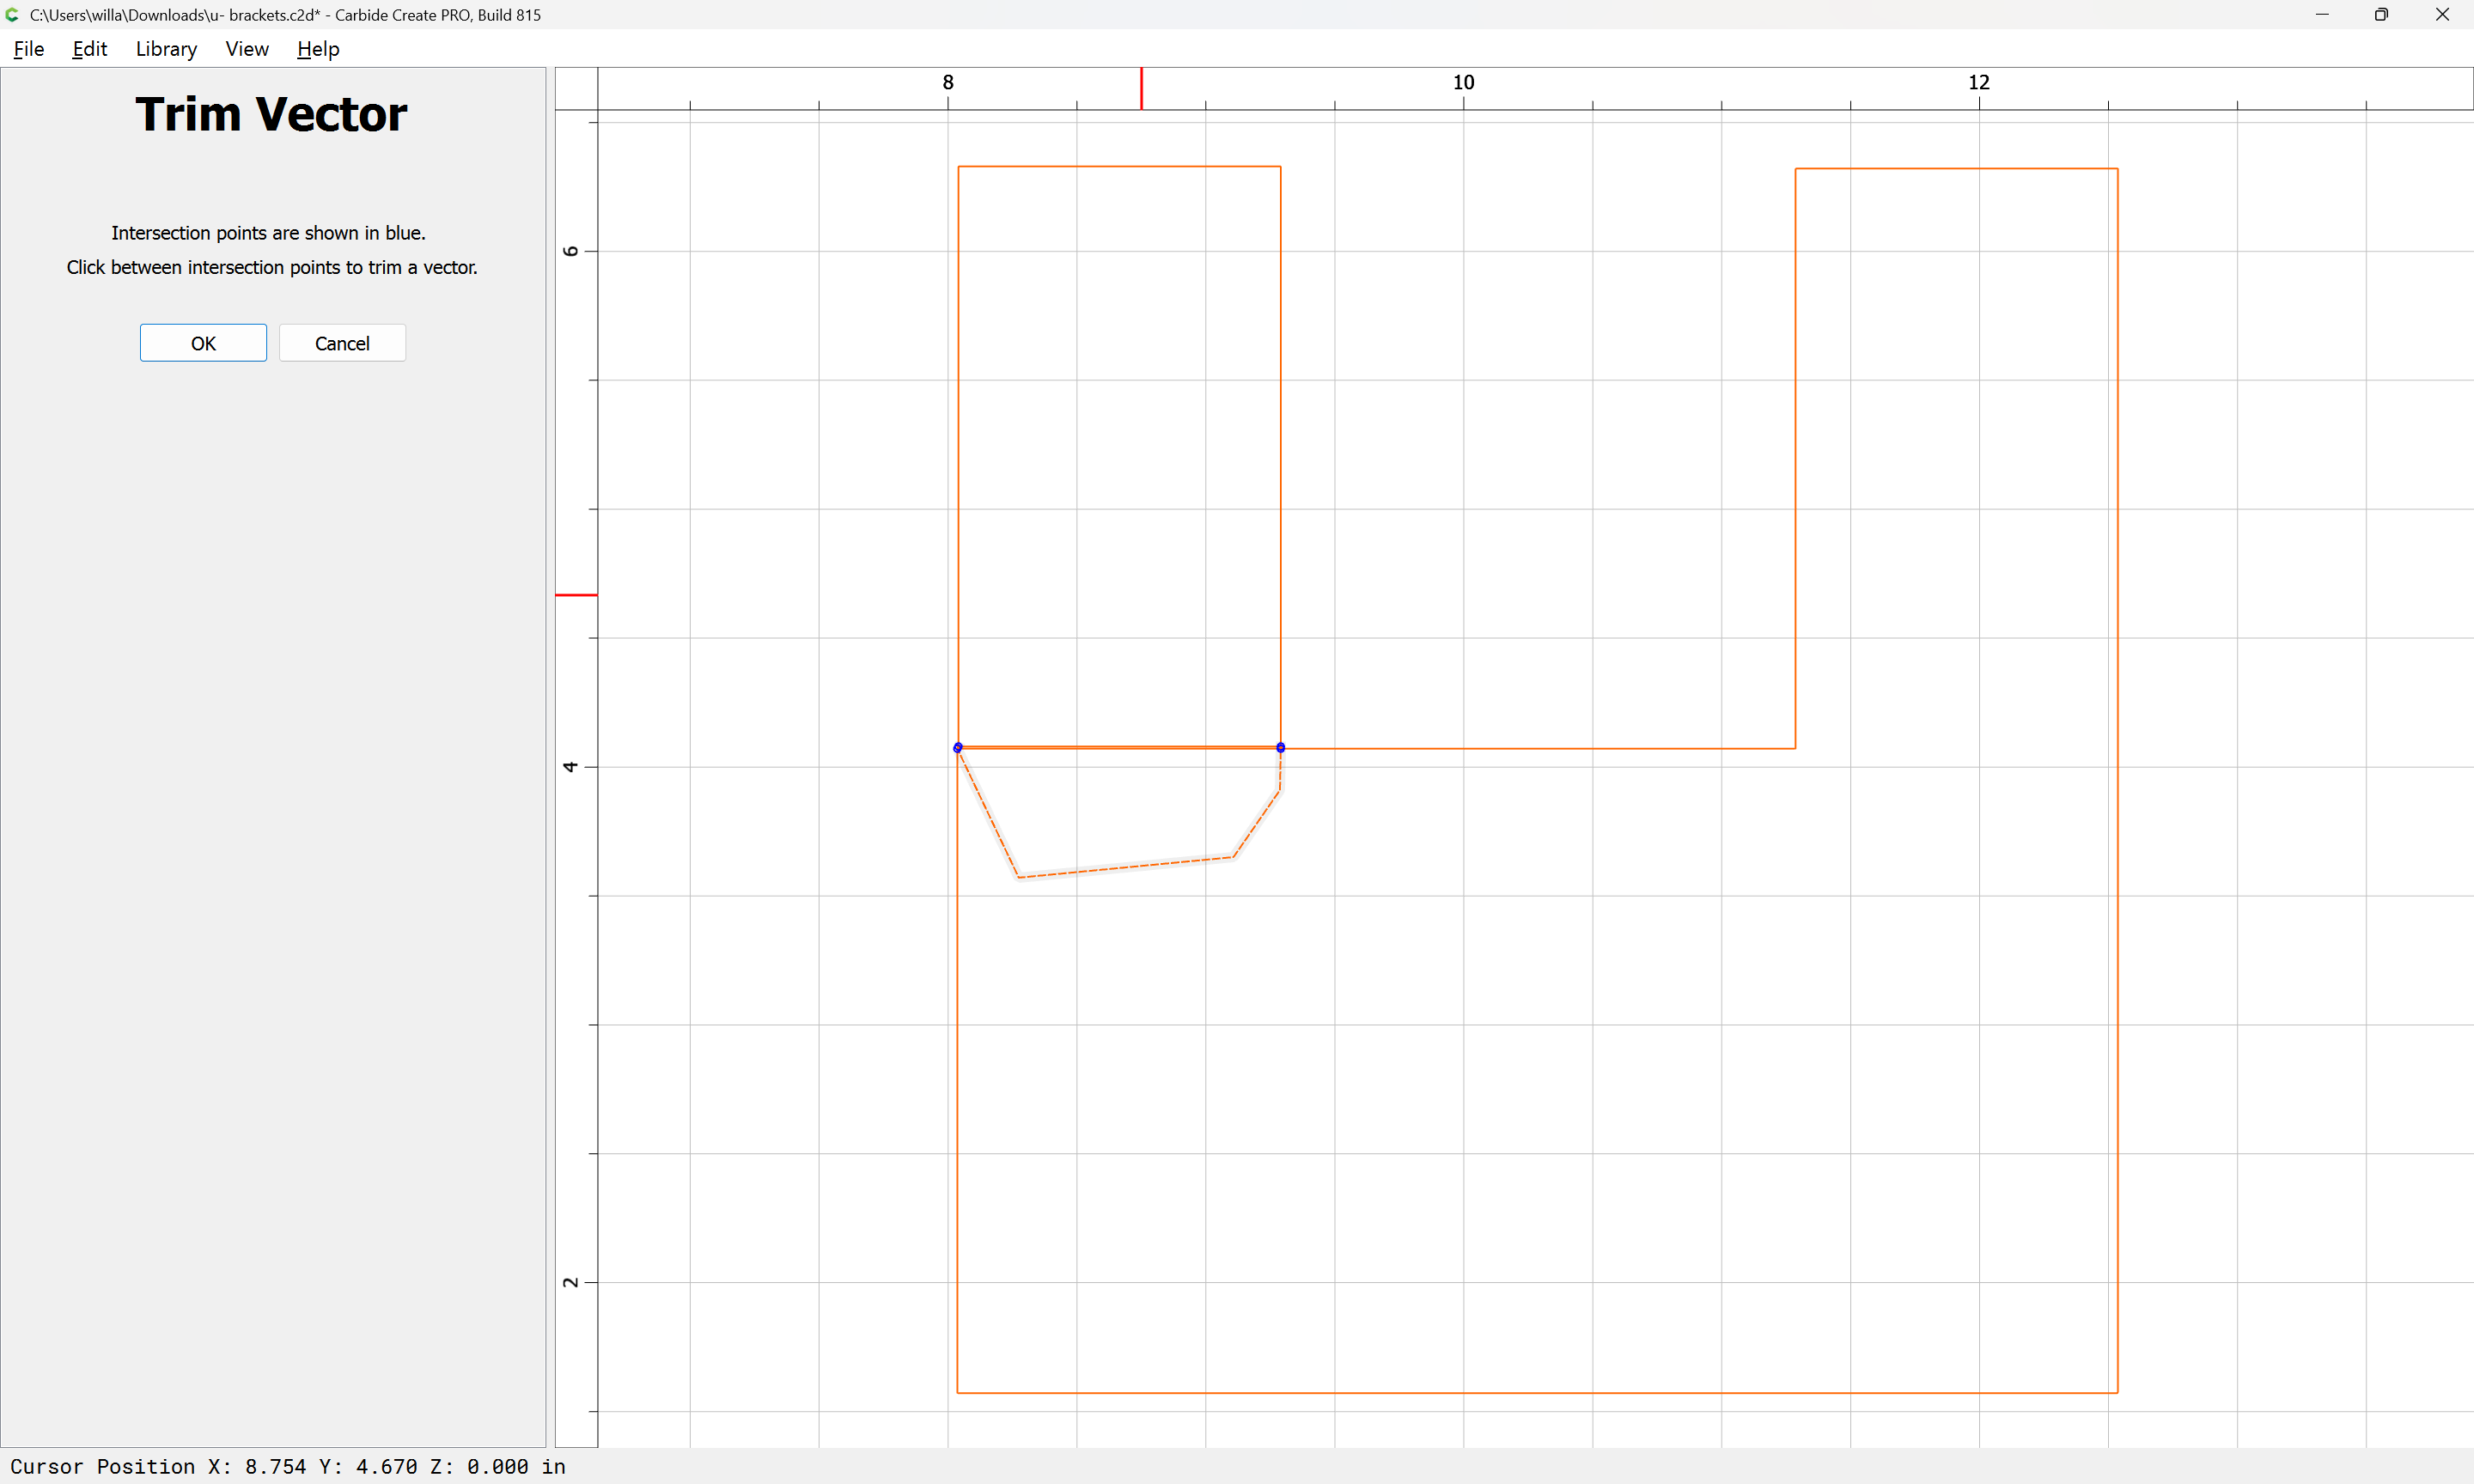Screen dimensions: 2474x1484
Task: Click the right blue intersection point
Action: [x=1280, y=747]
